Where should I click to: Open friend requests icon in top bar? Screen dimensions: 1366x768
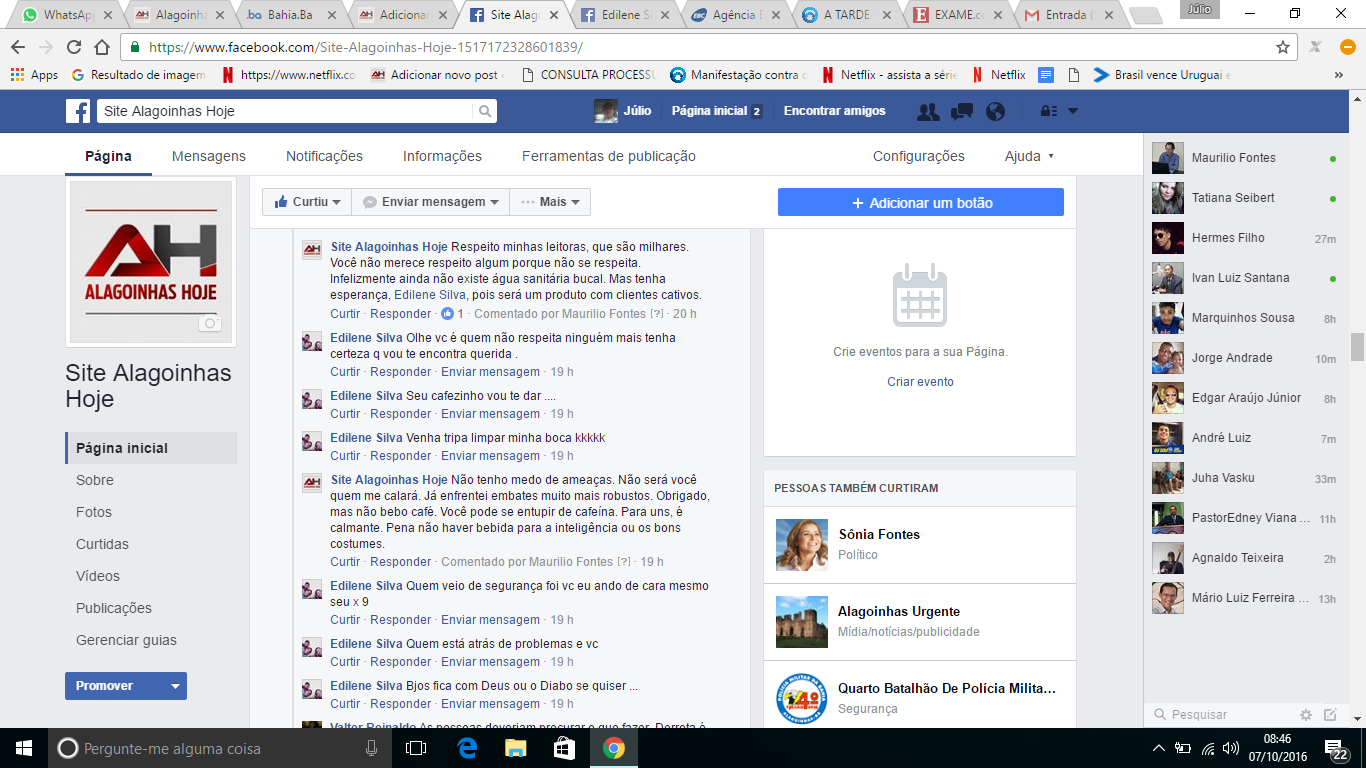point(928,112)
